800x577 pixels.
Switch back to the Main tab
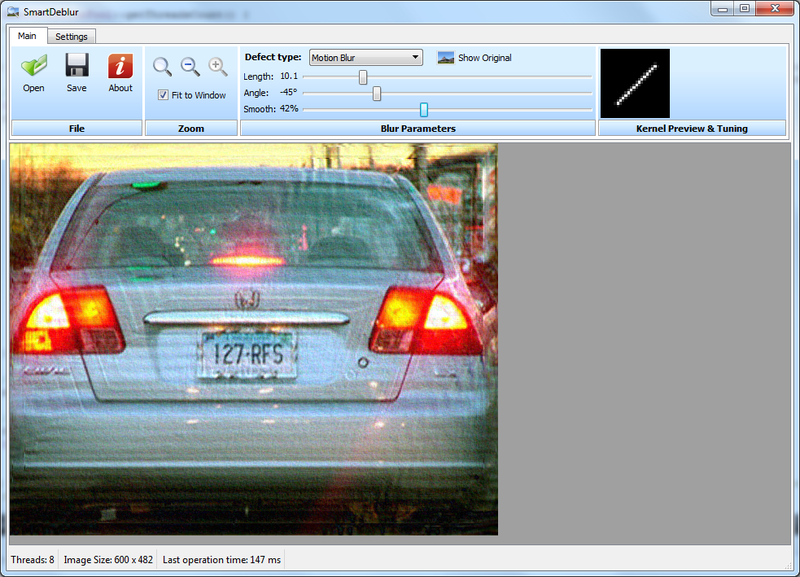point(26,35)
